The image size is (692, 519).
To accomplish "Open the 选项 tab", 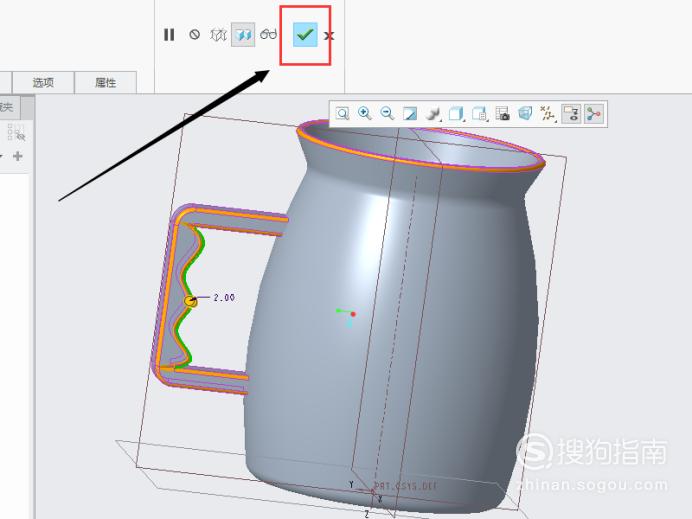I will pos(43,83).
